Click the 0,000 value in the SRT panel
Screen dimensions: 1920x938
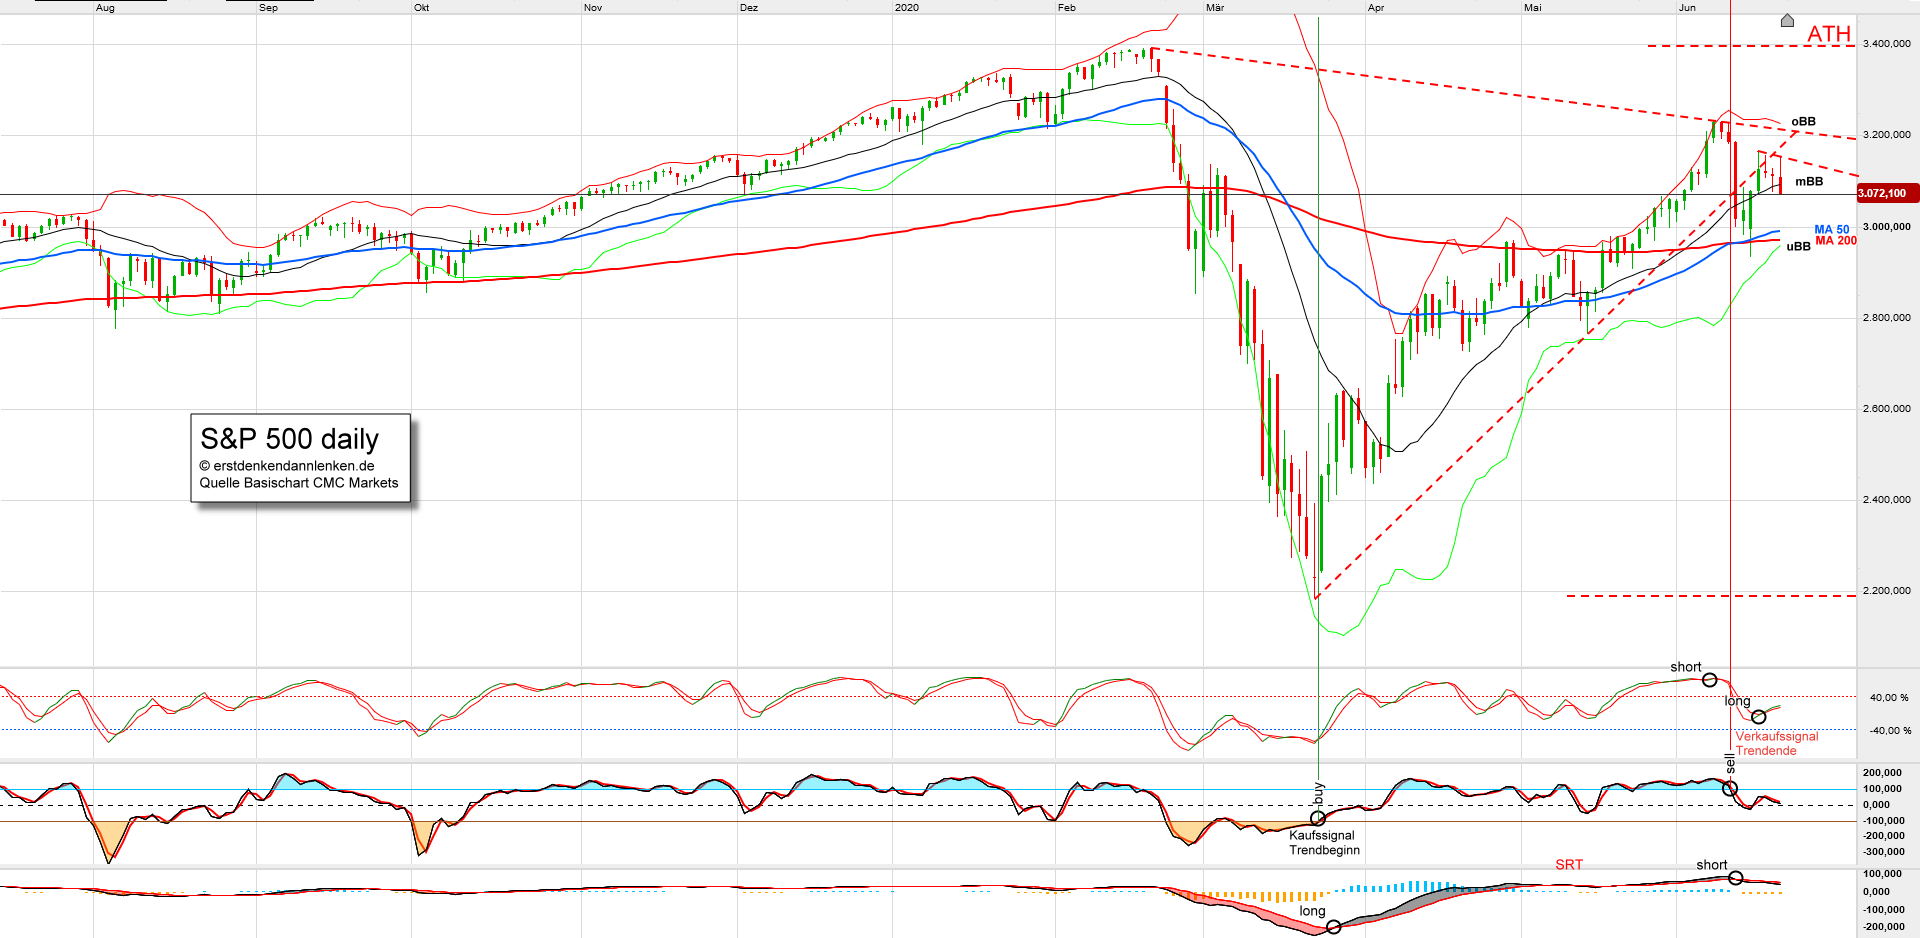tap(1877, 892)
